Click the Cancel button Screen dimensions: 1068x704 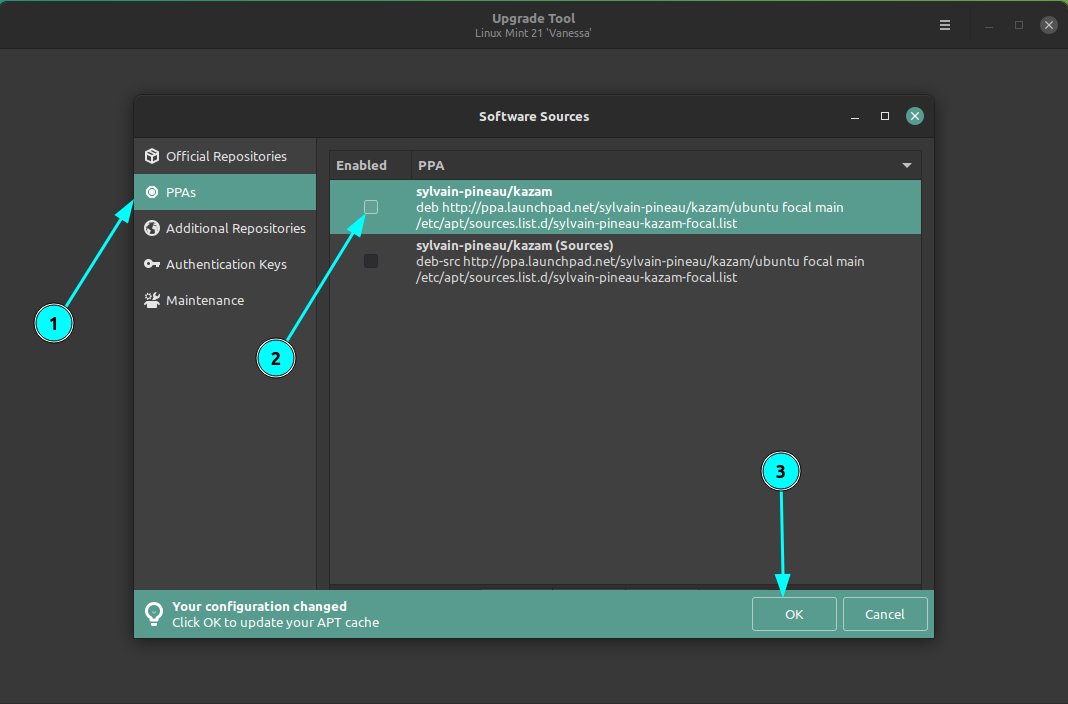point(885,613)
